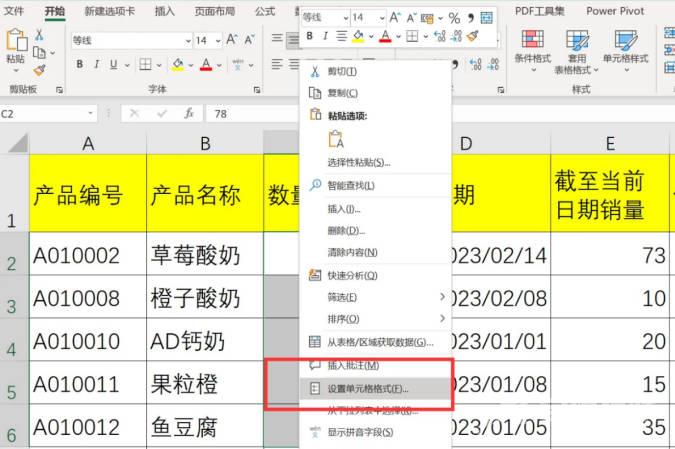The width and height of the screenshot is (675, 449).
Task: Click the phonetic guide icon in ribbon
Action: point(238,65)
